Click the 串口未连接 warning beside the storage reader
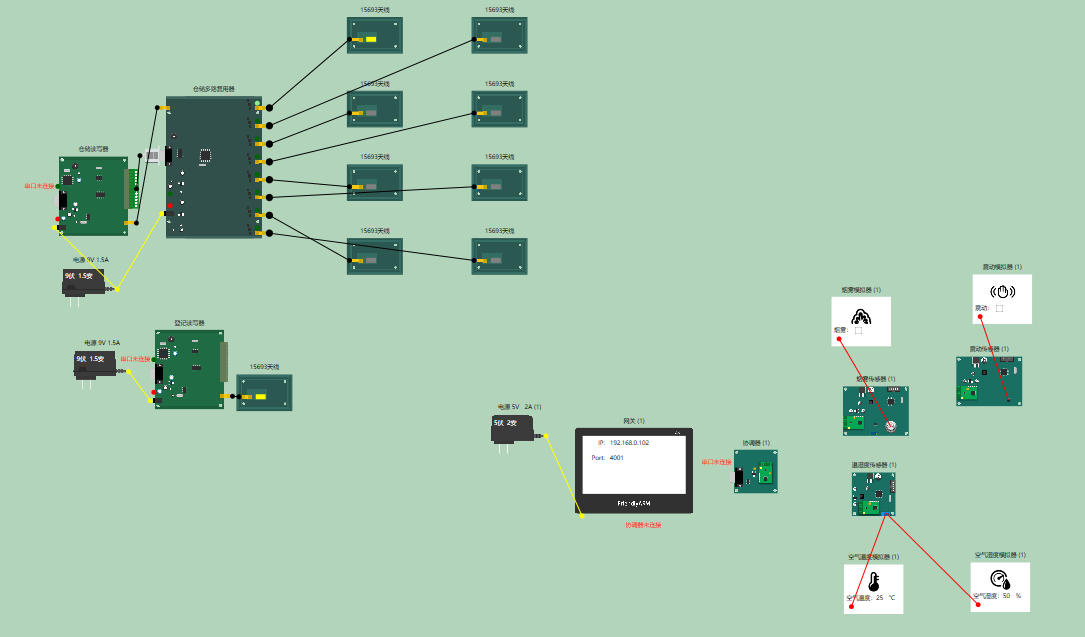 [x=39, y=186]
